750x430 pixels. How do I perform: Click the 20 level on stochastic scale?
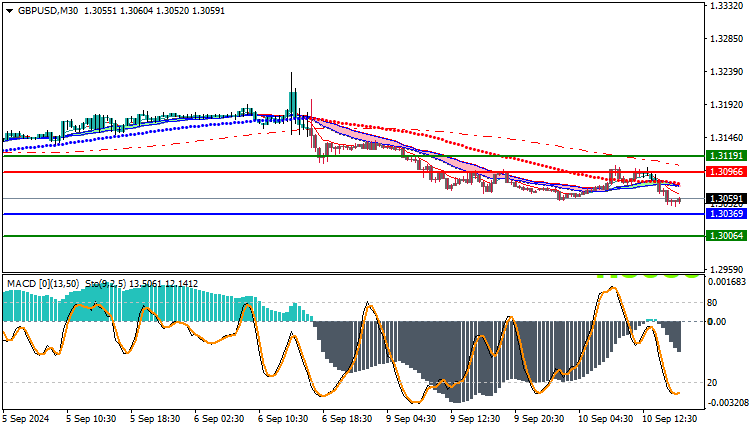(x=712, y=383)
